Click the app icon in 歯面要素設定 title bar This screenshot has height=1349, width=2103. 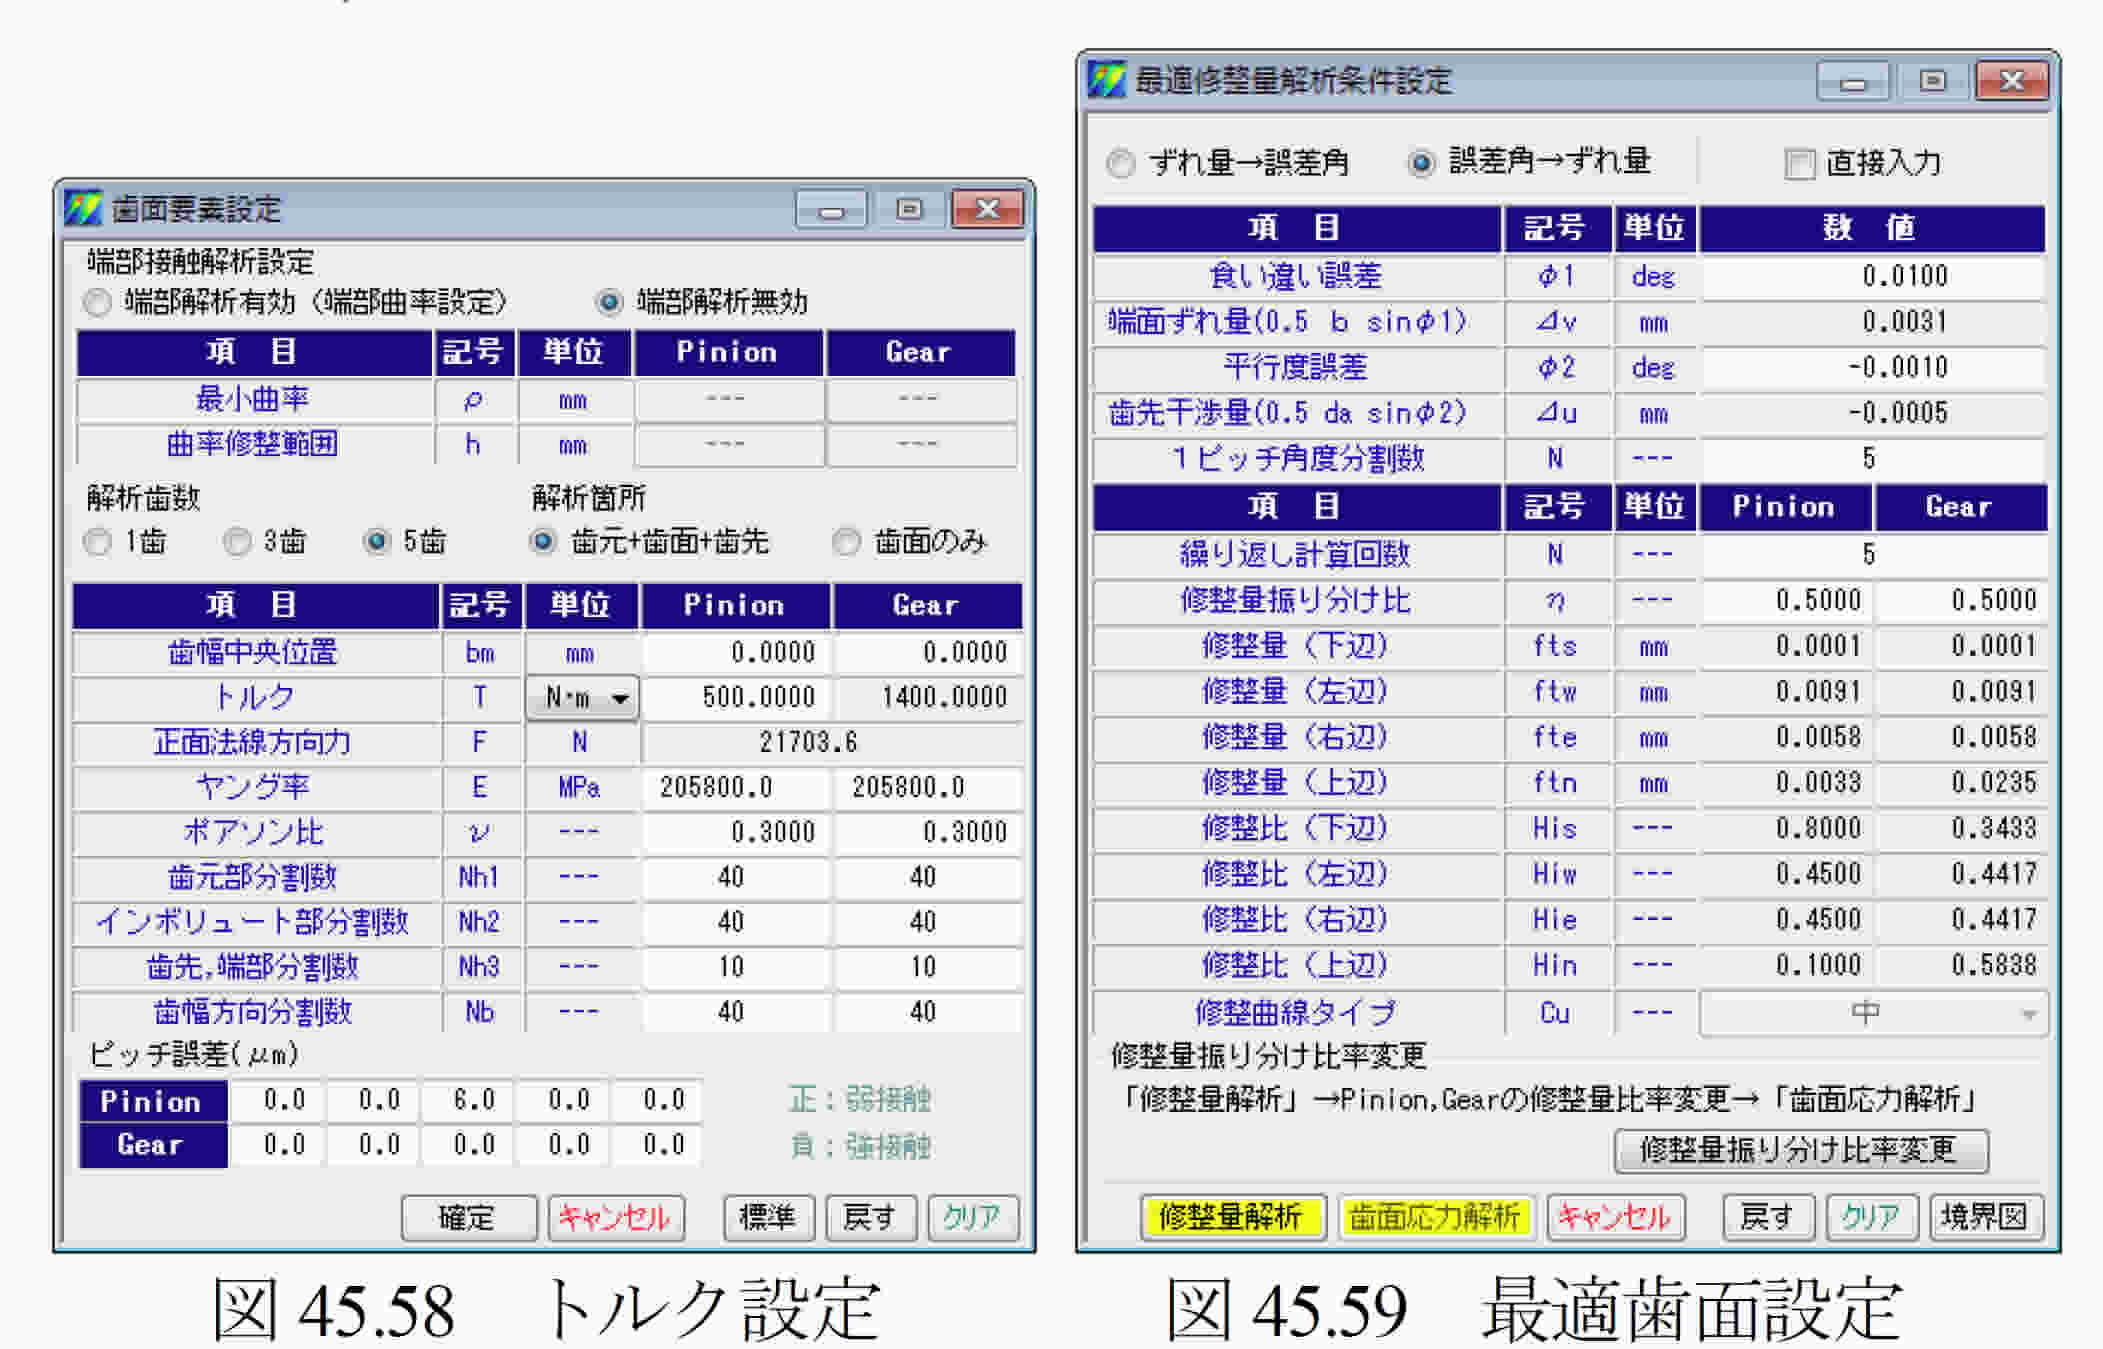(83, 208)
